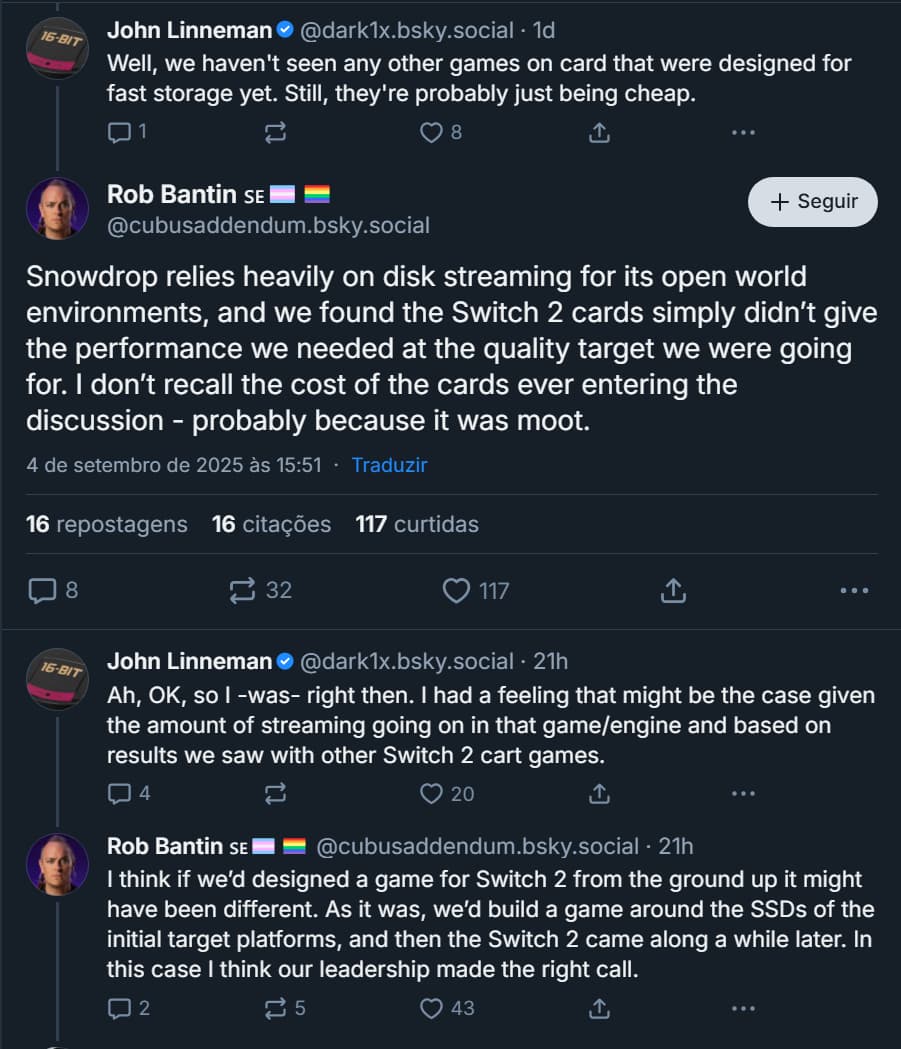Open Rob Bantin's large profile avatar
The height and width of the screenshot is (1049, 901).
click(x=58, y=208)
